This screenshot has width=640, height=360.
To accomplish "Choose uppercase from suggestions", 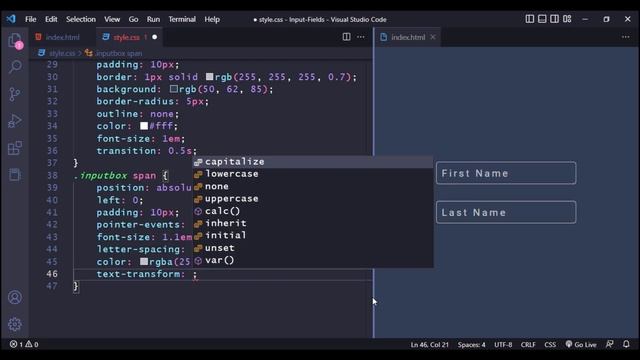I will coord(313,199).
